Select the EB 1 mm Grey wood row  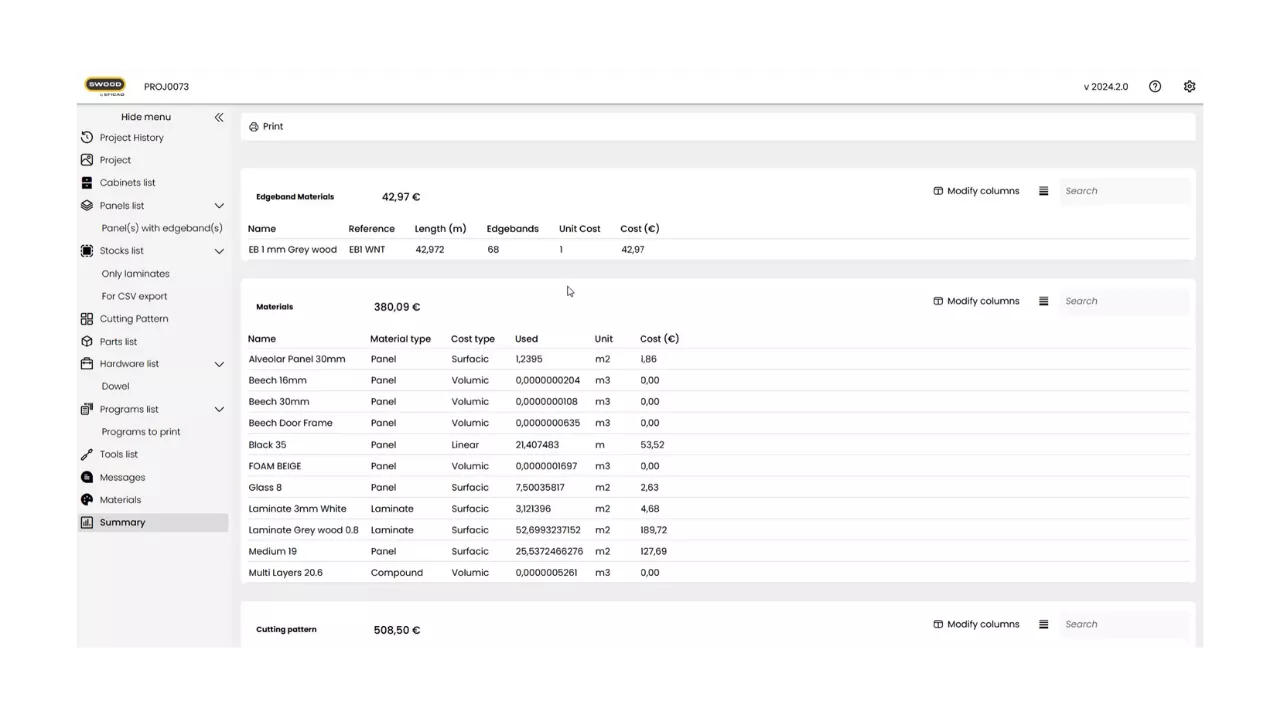coord(718,250)
